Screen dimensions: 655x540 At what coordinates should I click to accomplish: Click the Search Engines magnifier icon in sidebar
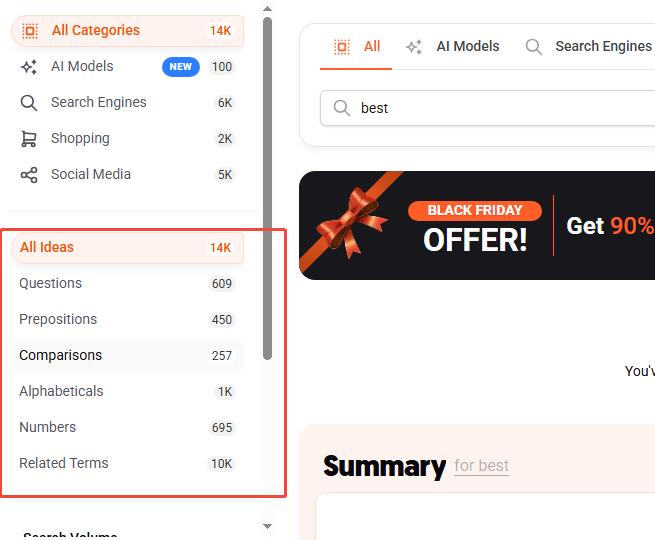pyautogui.click(x=29, y=103)
